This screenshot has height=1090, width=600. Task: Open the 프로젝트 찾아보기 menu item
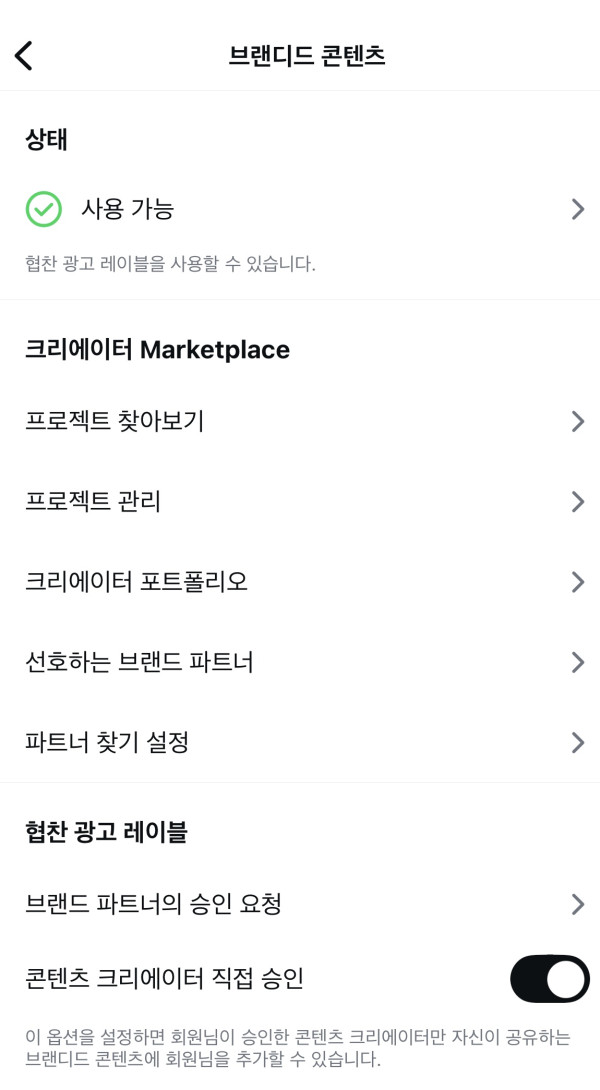pyautogui.click(x=115, y=421)
